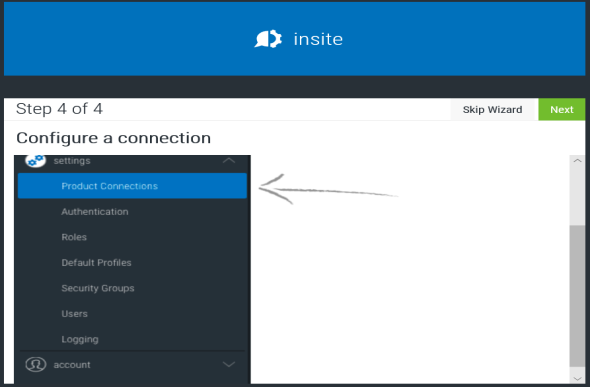
Task: Click the 'Step 4 of 4' text
Action: pyautogui.click(x=59, y=109)
